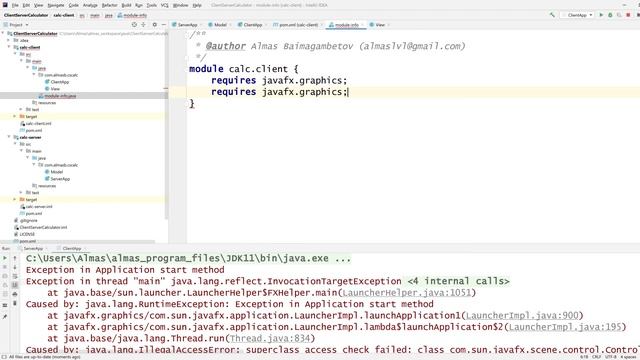Screen dimensions: 640x360
Task: Toggle soft-wrap in the console
Action: pos(15,276)
